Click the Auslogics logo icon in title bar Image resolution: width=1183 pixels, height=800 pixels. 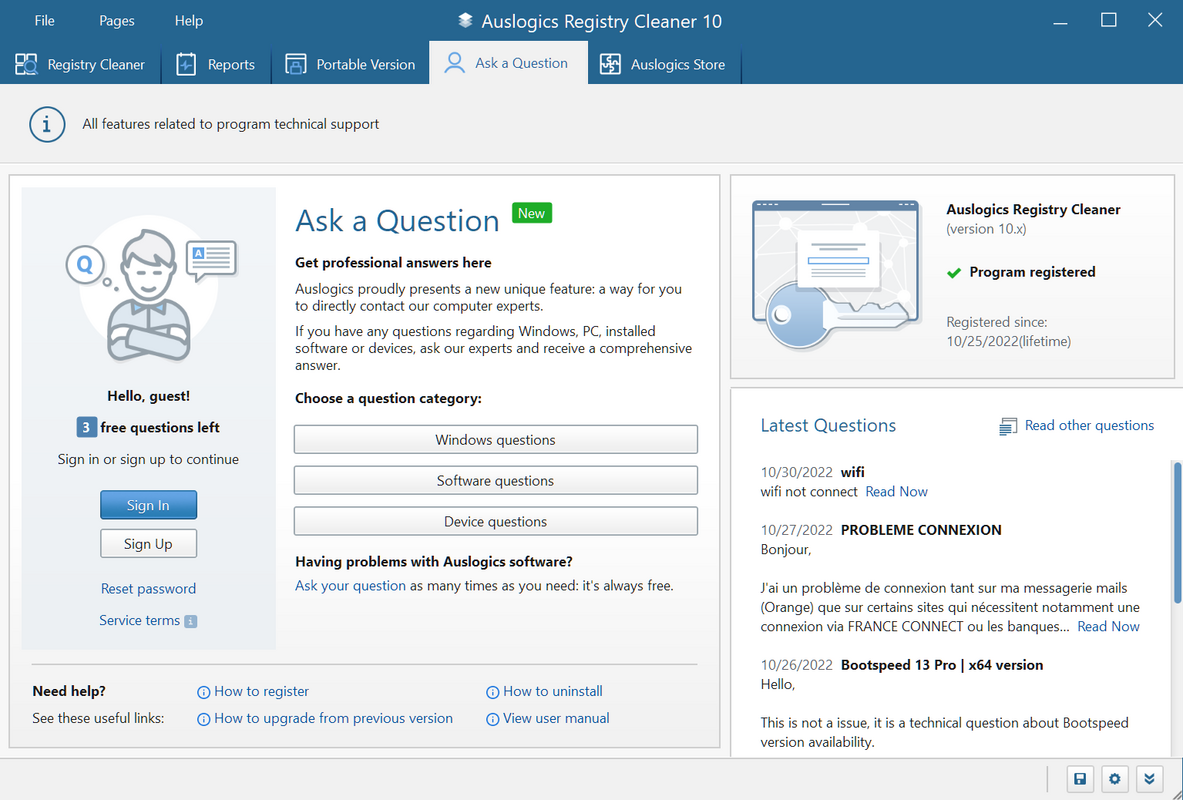(x=466, y=21)
